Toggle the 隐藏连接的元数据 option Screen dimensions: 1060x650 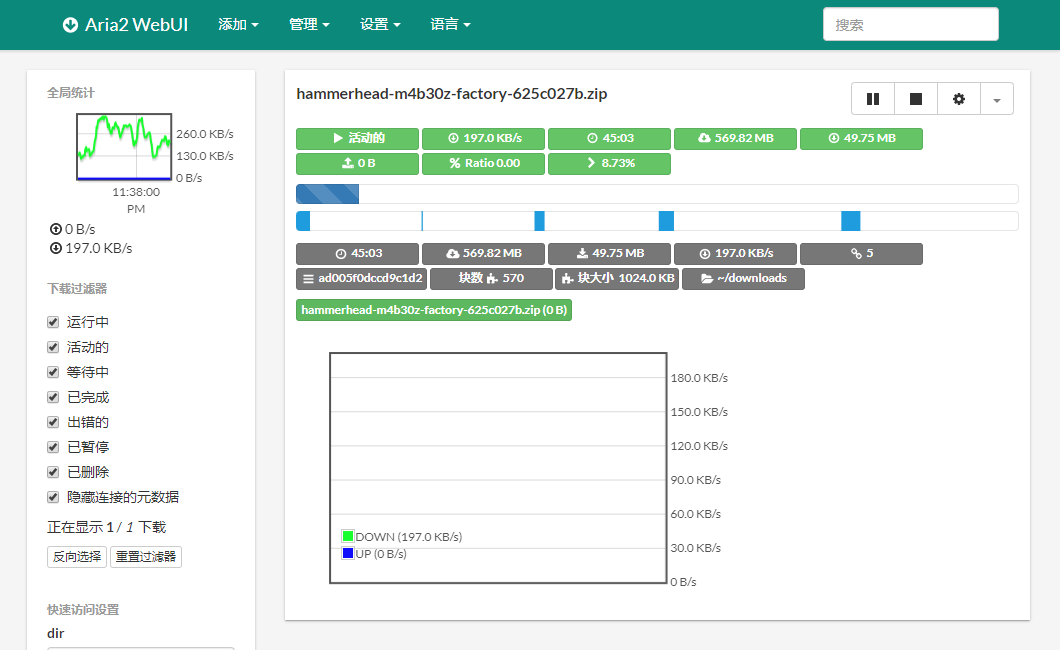52,496
